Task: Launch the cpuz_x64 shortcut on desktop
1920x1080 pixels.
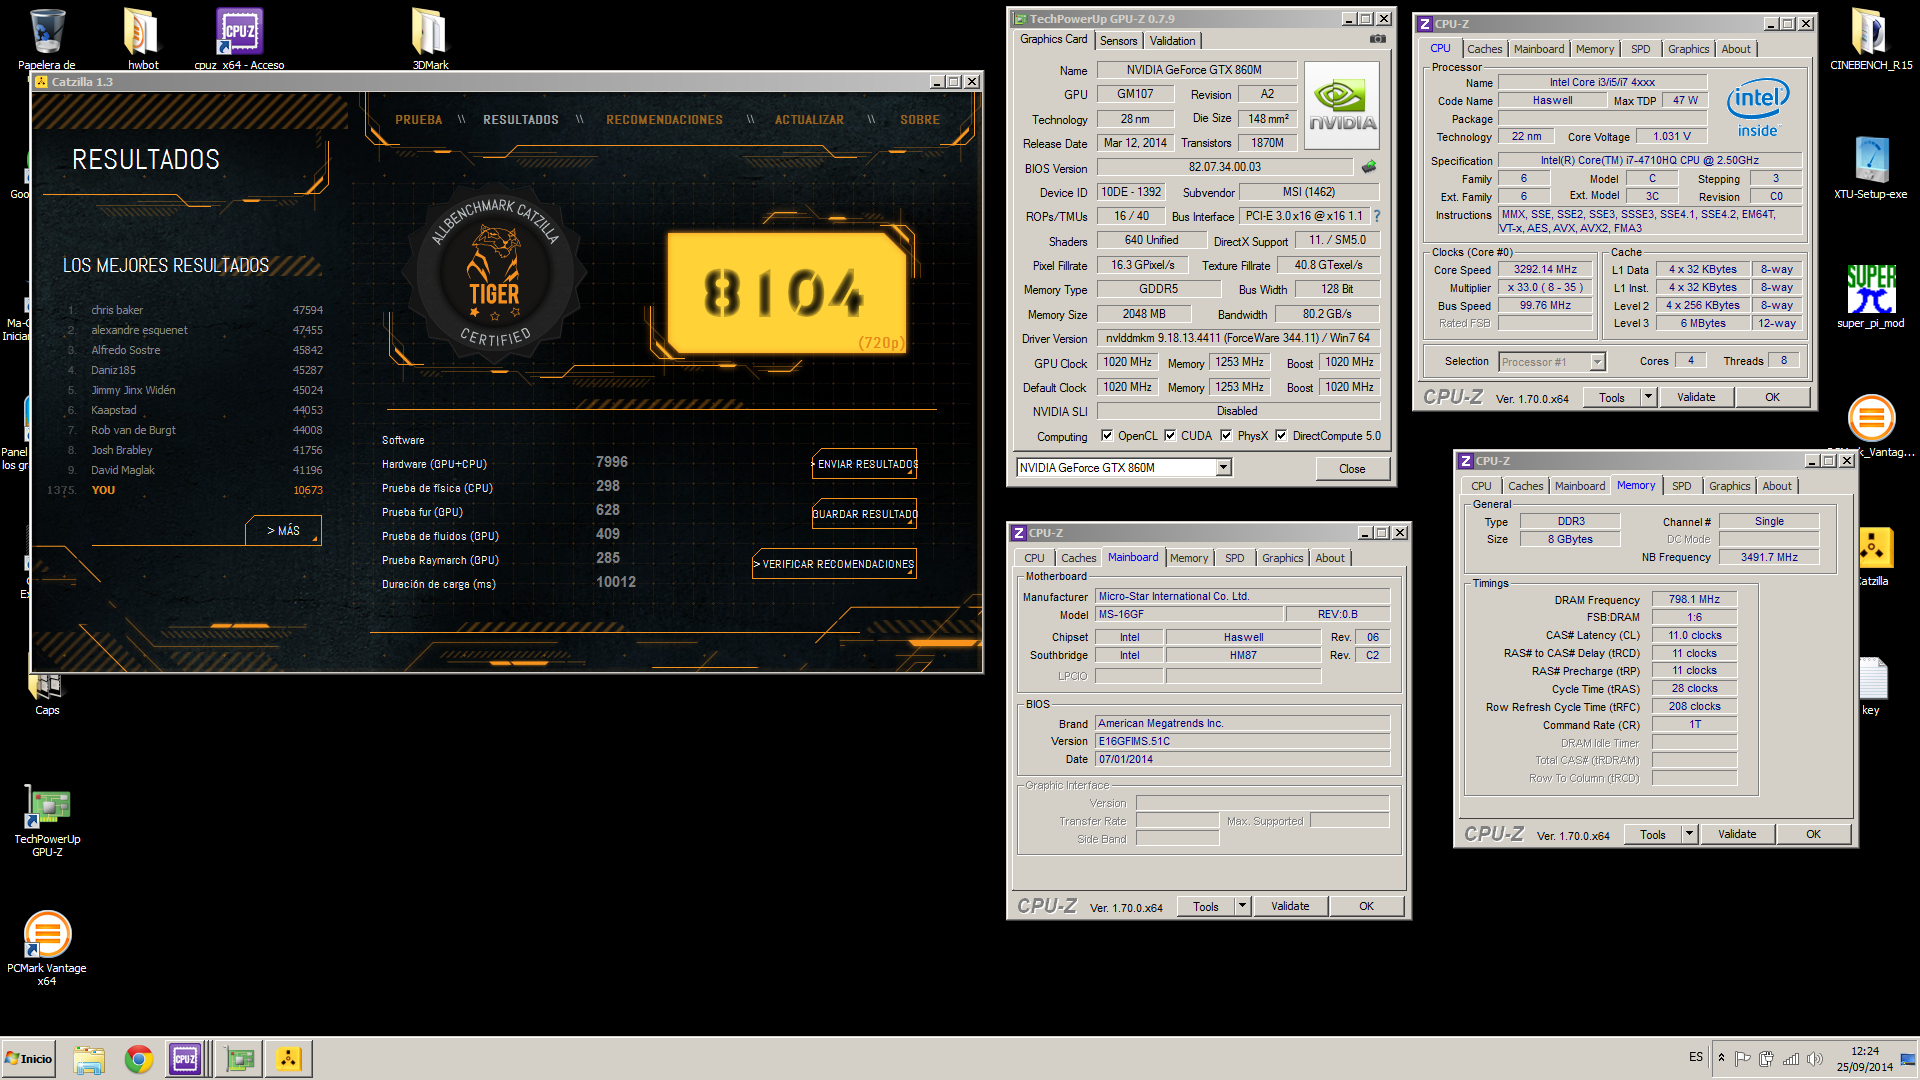Action: (239, 38)
